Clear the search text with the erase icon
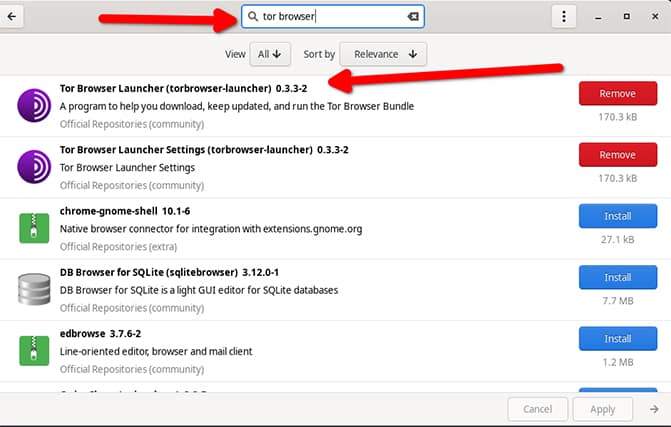 [413, 16]
